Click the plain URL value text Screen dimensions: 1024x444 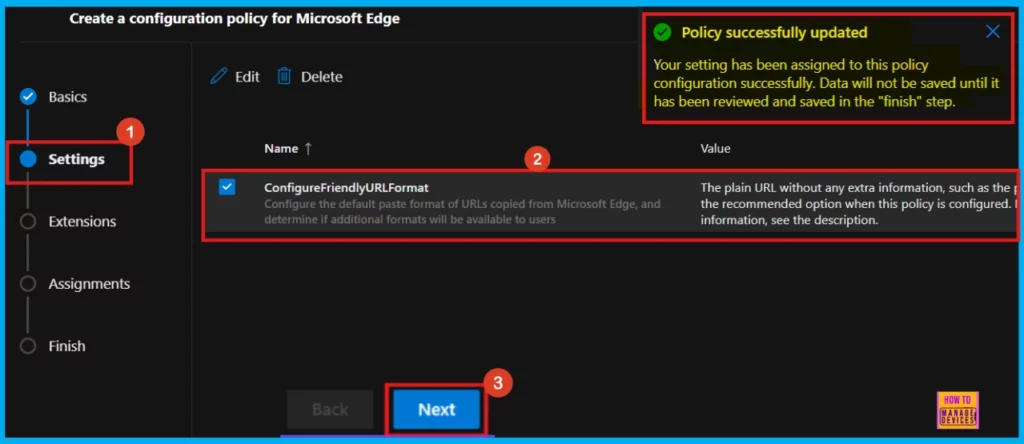click(859, 204)
